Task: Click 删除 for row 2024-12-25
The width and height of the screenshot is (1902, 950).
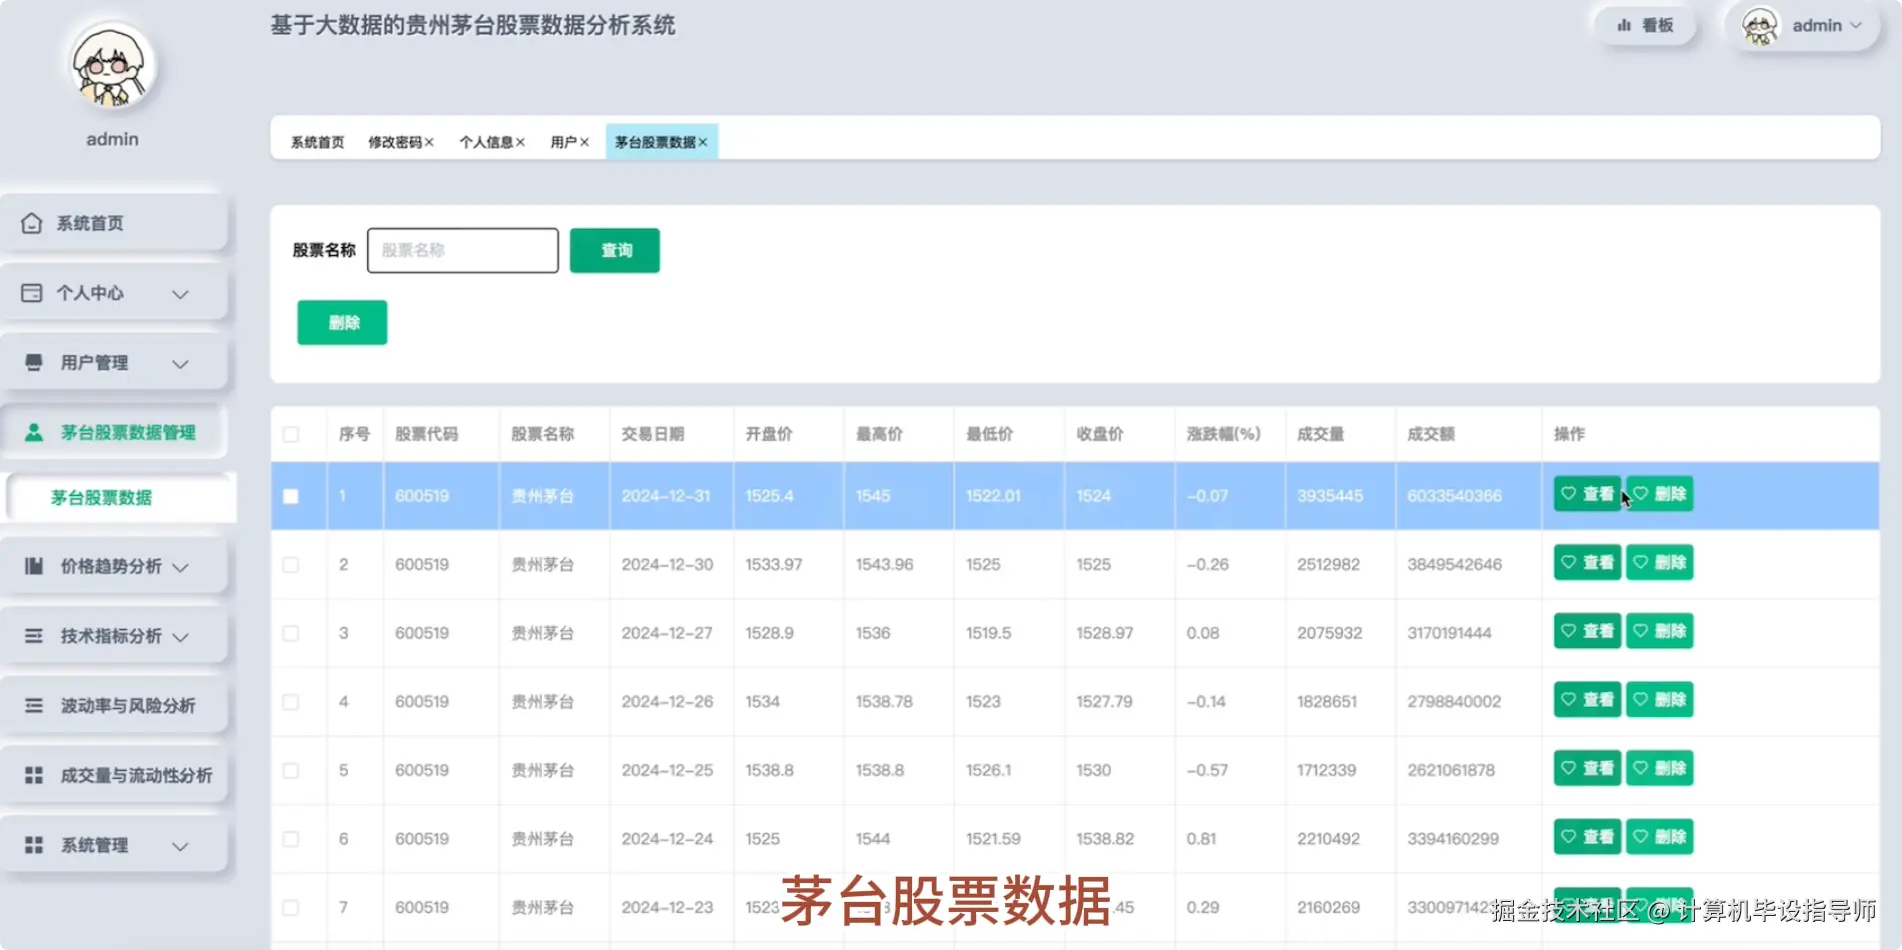Action: coord(1660,768)
